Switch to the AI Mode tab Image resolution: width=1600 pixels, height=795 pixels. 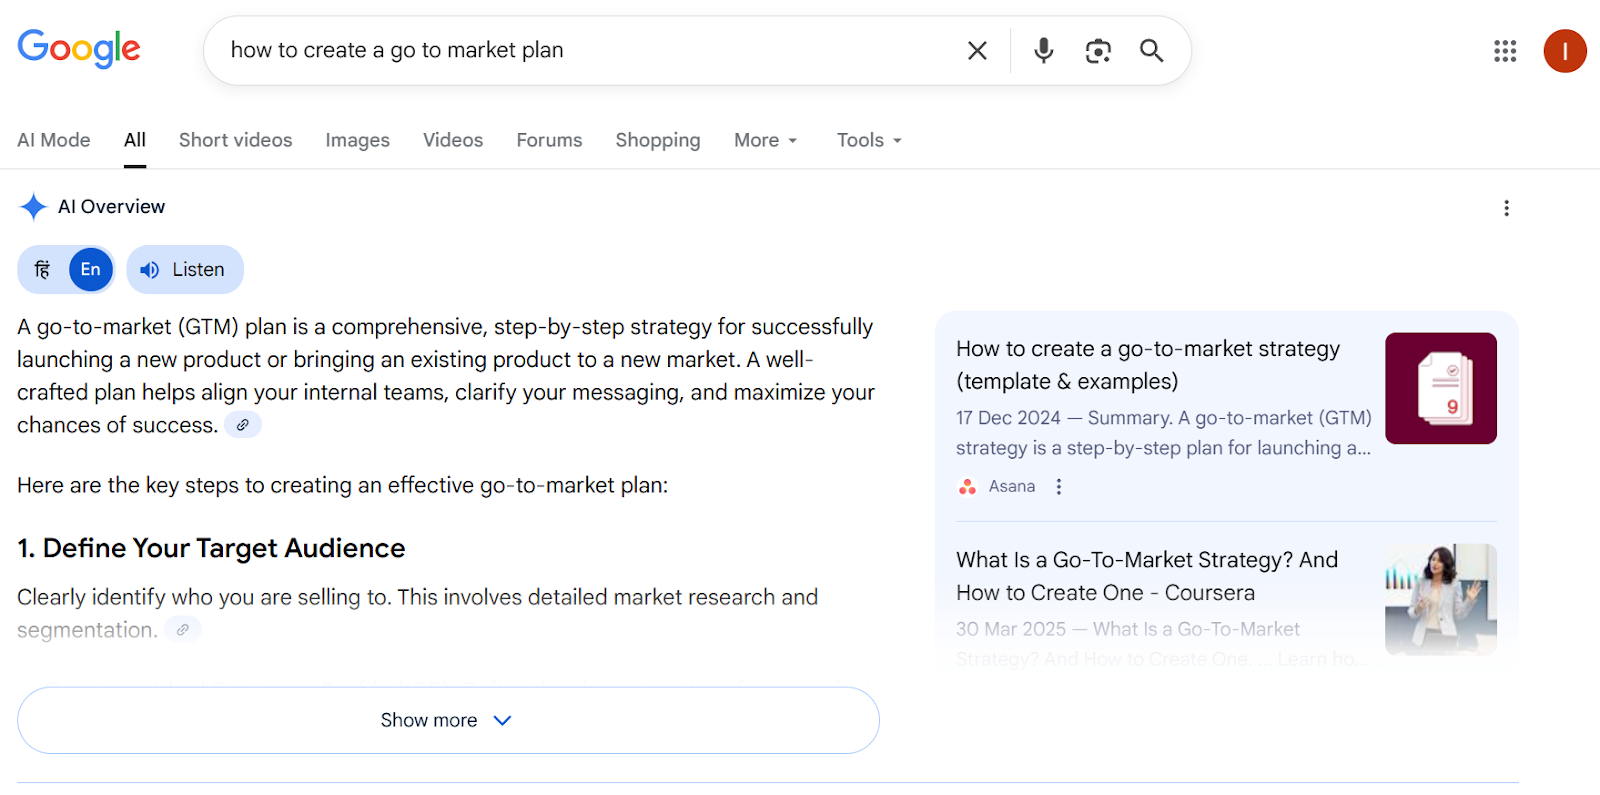54,141
